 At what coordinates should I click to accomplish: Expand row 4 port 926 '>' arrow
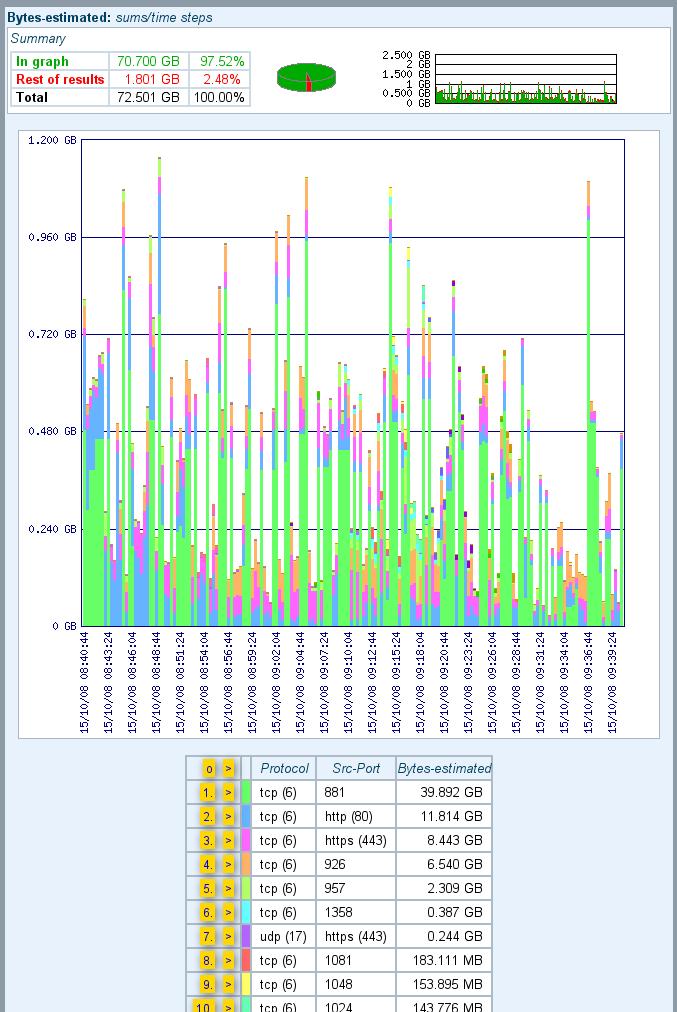[228, 864]
